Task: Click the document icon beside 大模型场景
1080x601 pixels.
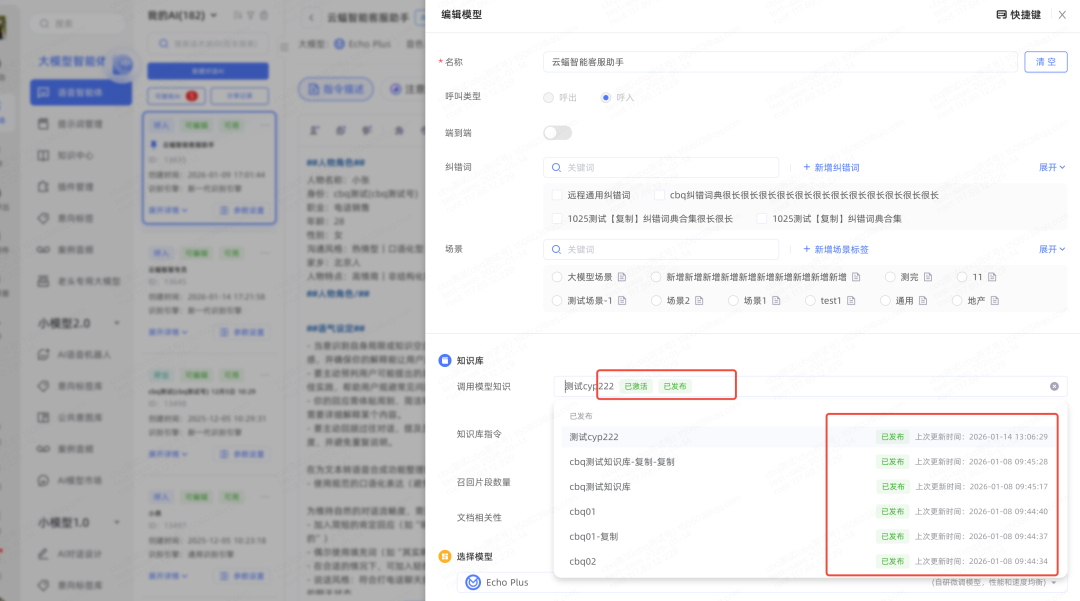Action: point(622,277)
